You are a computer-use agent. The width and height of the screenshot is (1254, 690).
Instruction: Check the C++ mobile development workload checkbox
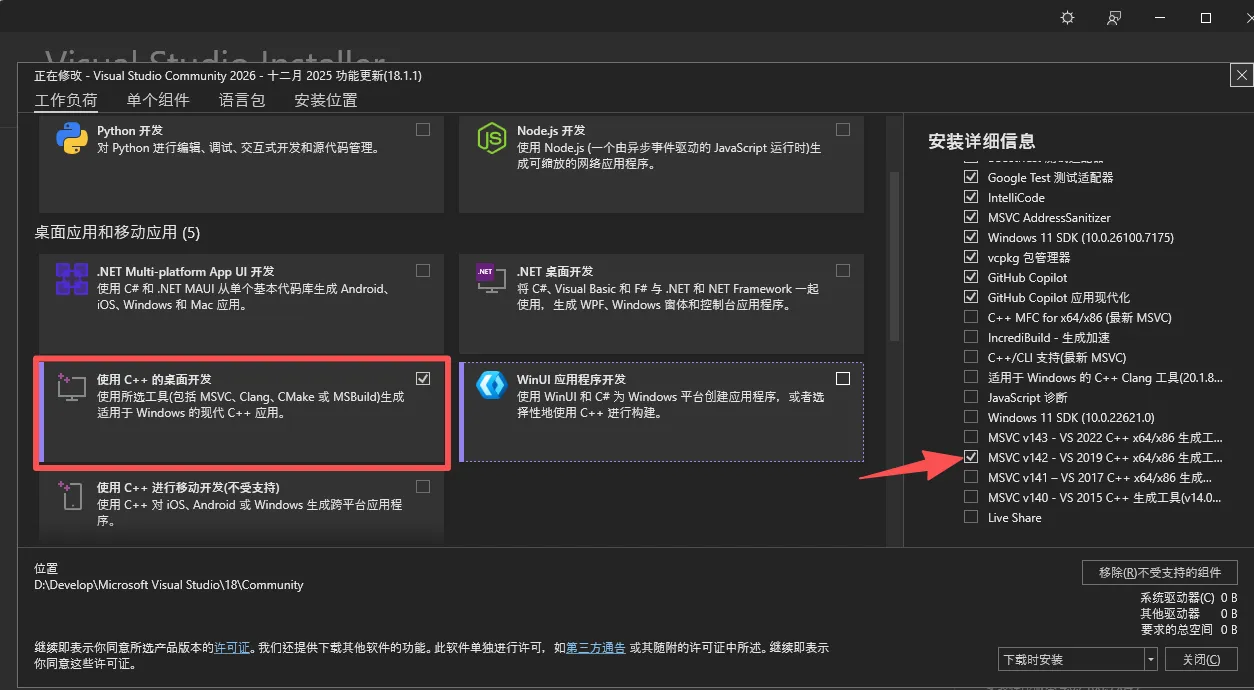click(x=423, y=487)
